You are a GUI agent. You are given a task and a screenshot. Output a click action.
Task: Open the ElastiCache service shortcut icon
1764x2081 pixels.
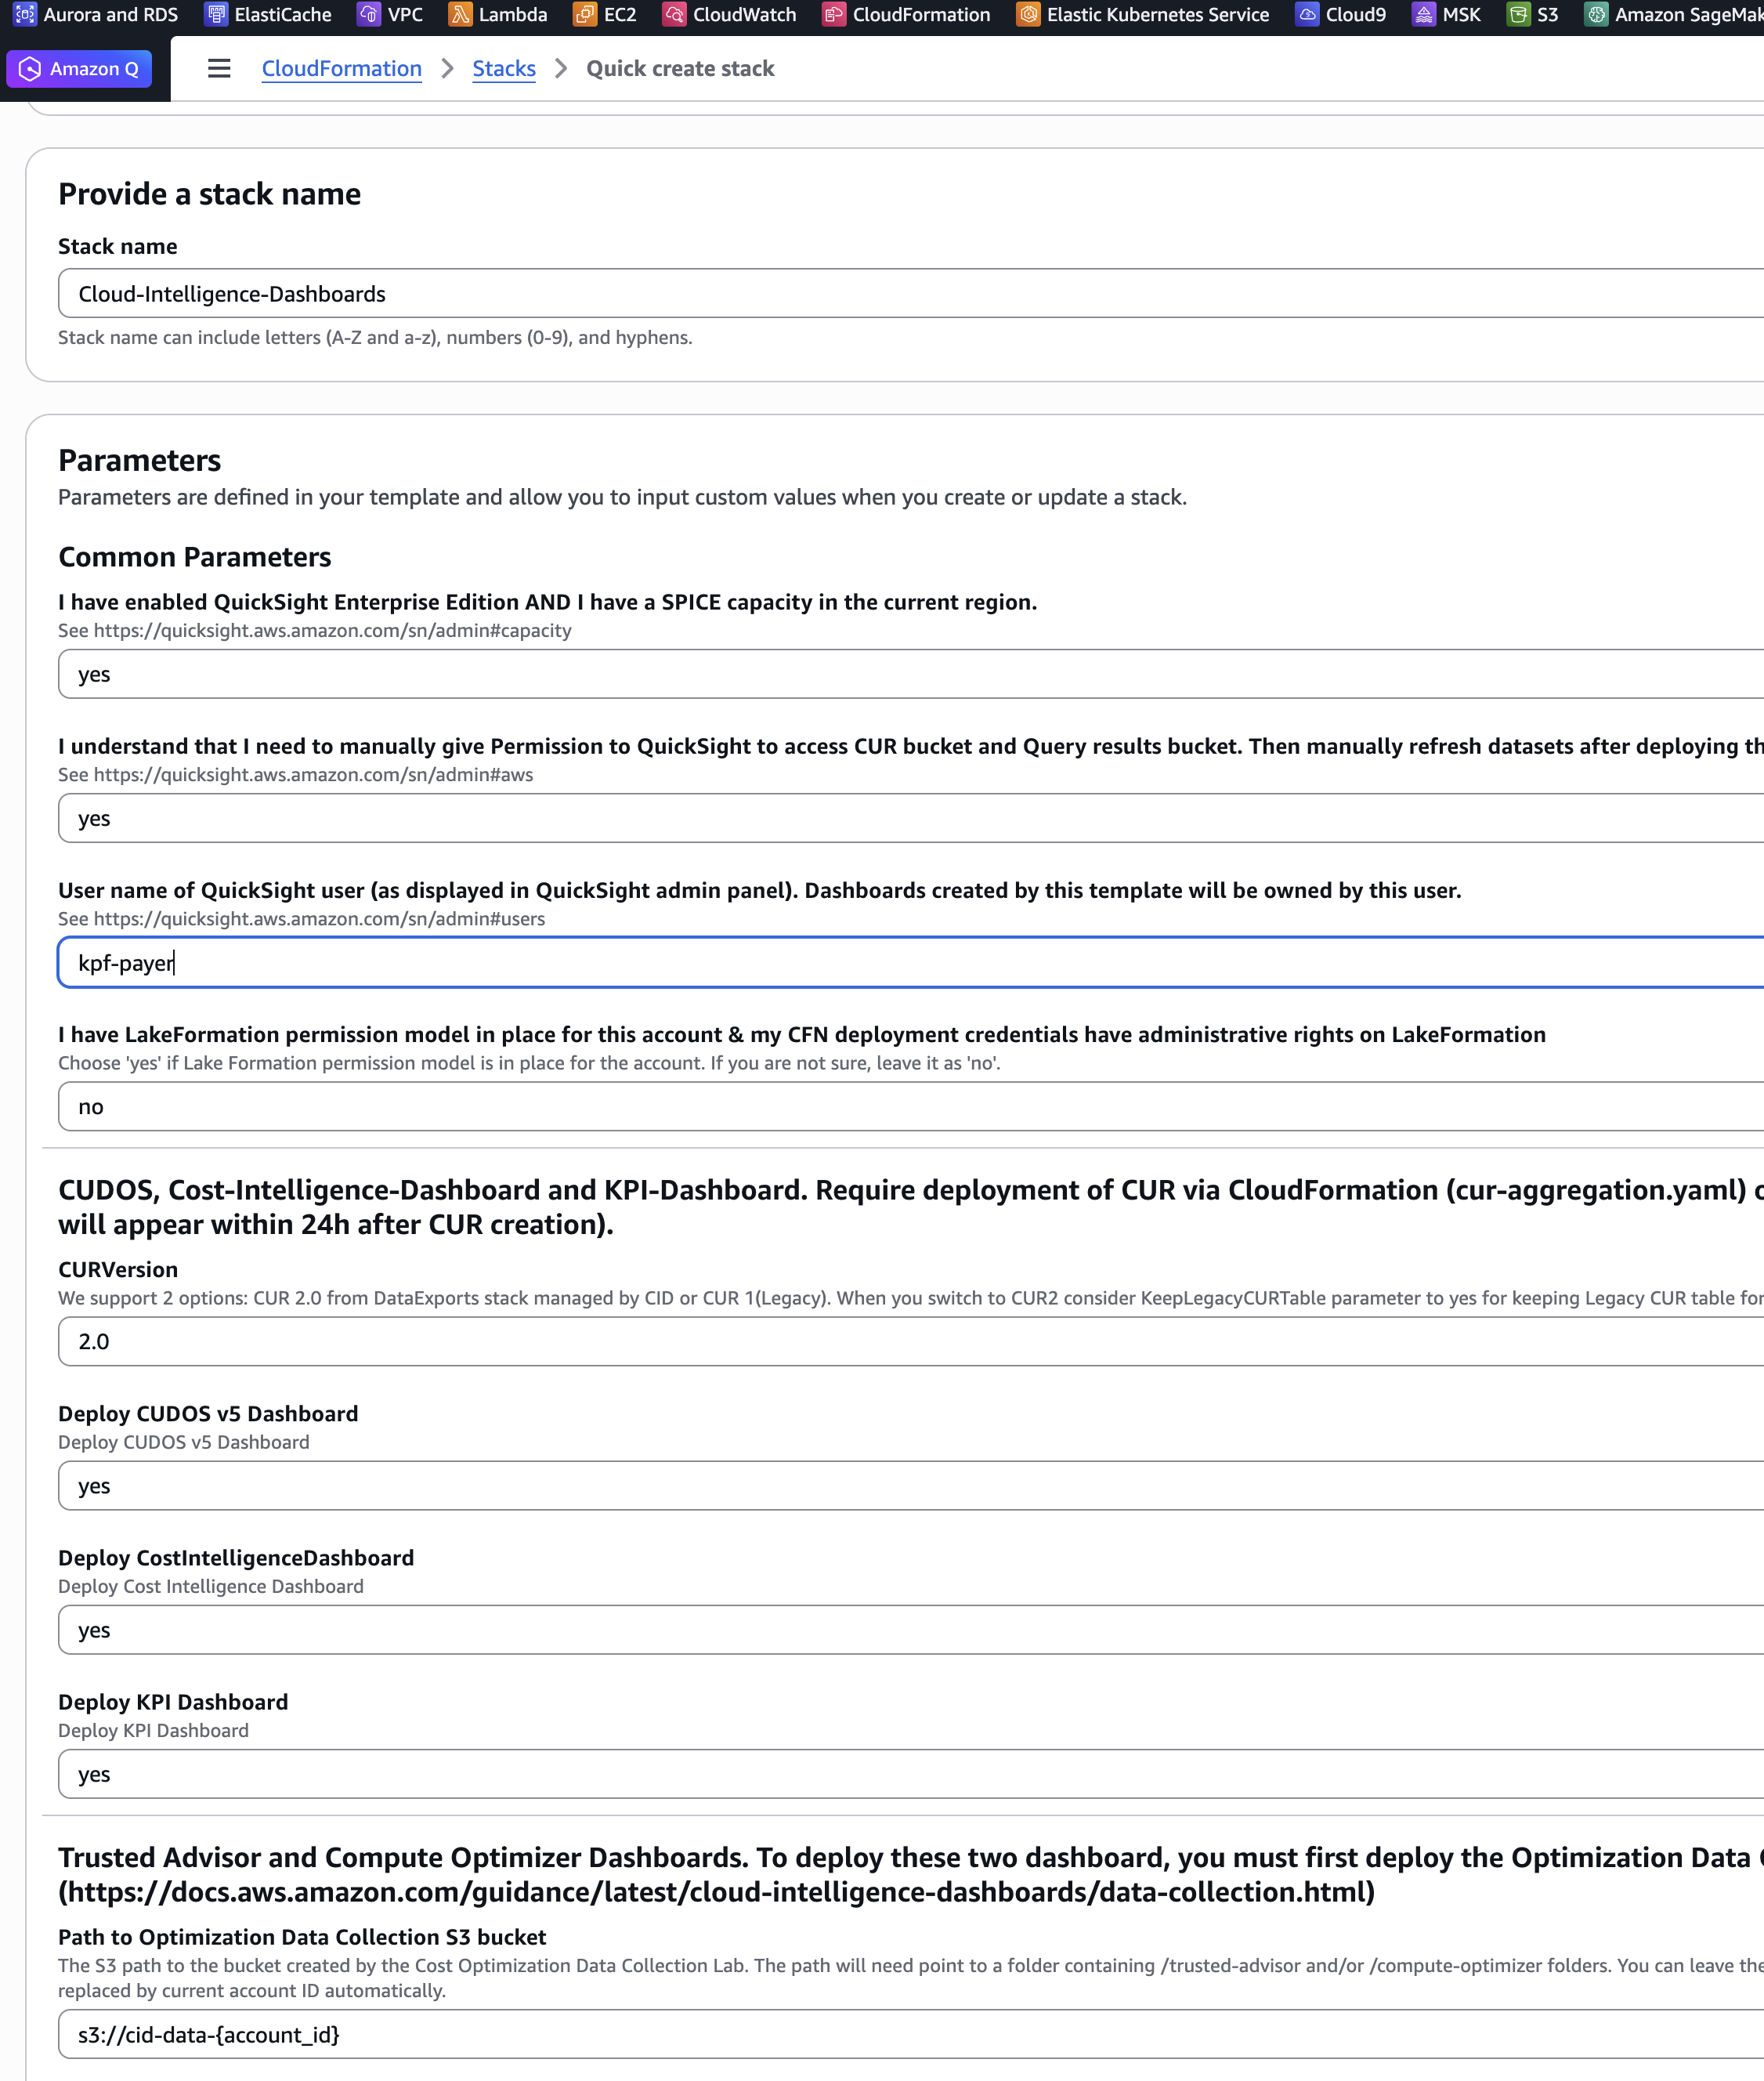click(215, 14)
